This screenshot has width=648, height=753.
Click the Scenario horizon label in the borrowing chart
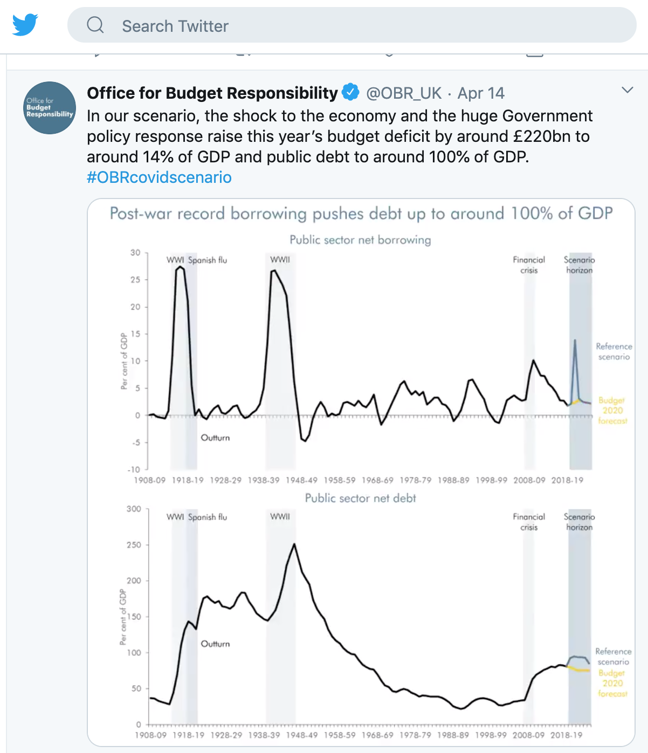point(580,265)
